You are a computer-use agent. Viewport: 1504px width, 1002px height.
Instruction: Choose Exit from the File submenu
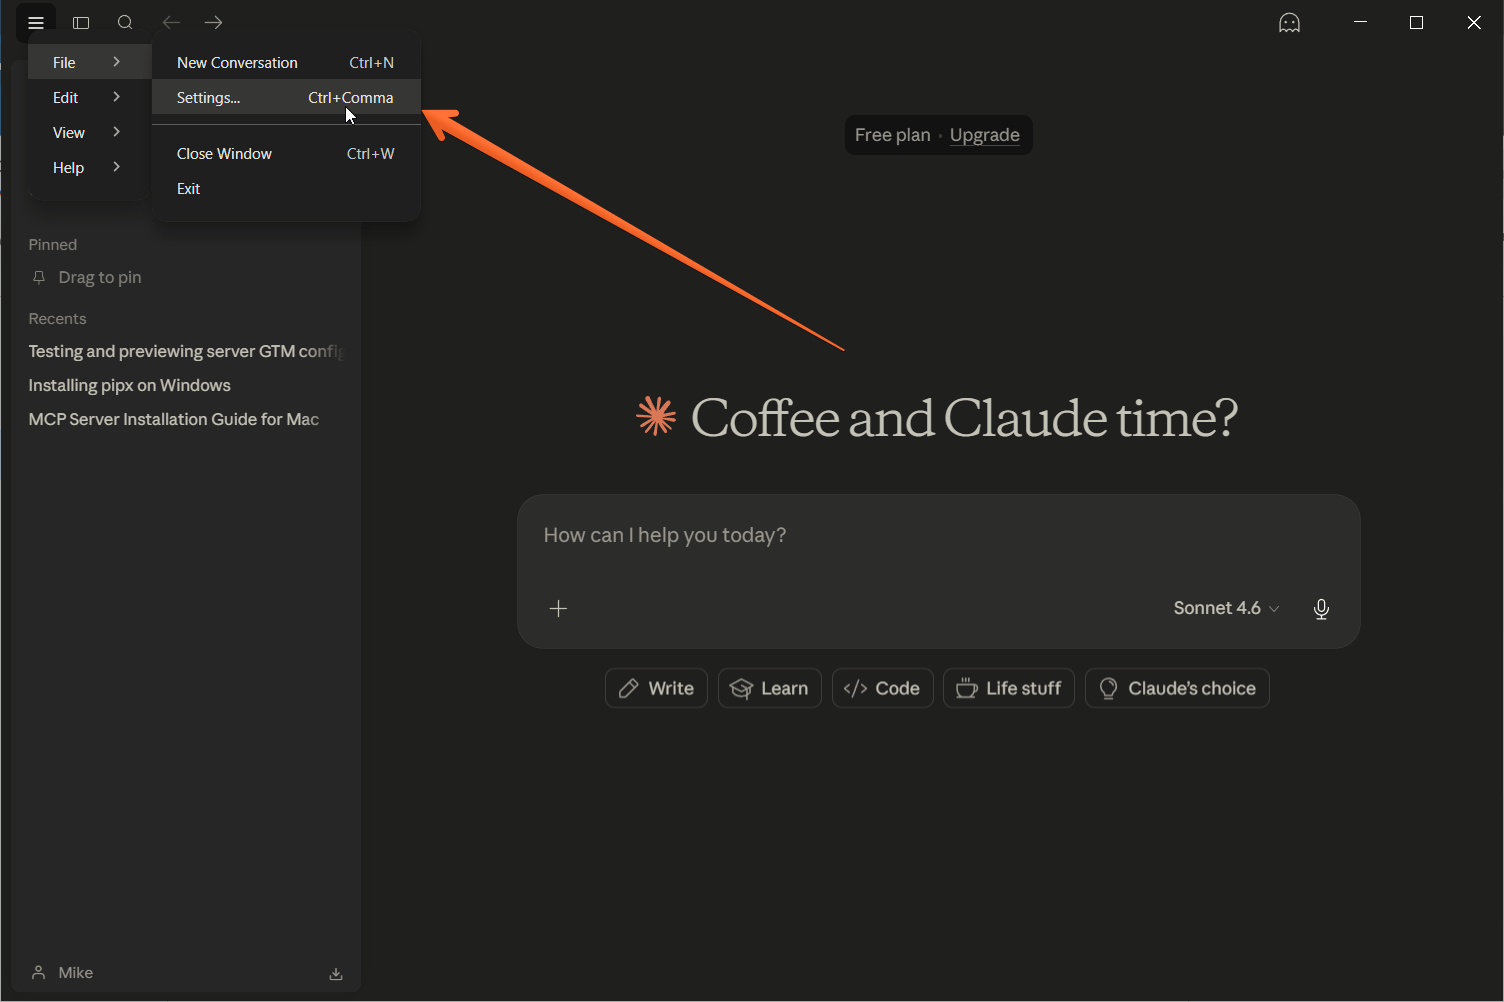coord(286,188)
